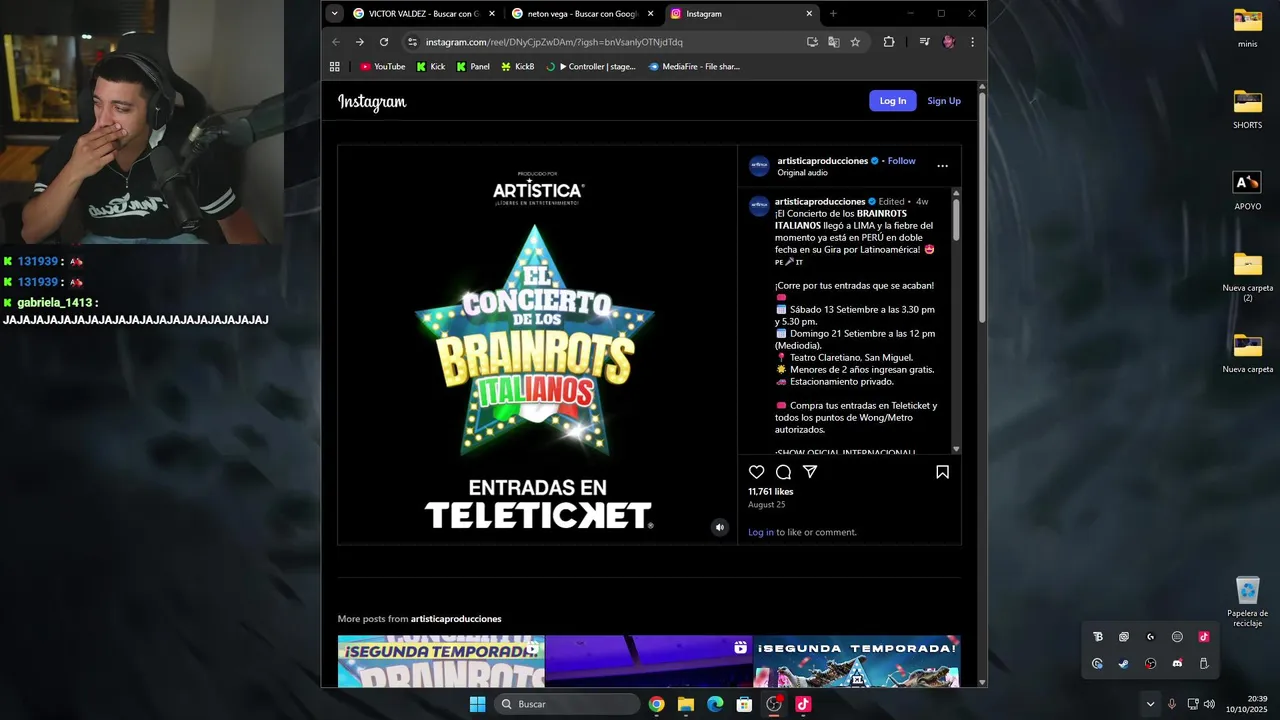This screenshot has height=720, width=1280.
Task: Click the install app icon in address bar
Action: [812, 42]
